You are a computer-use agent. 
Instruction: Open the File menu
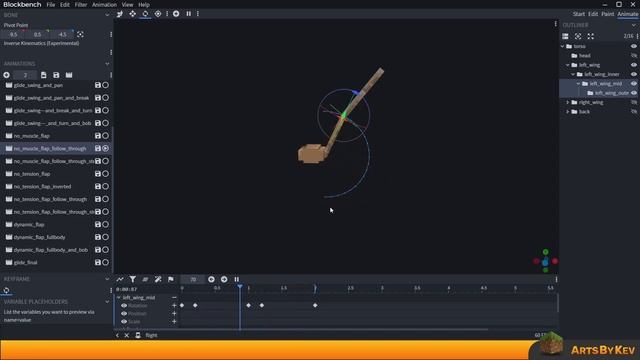click(x=51, y=5)
